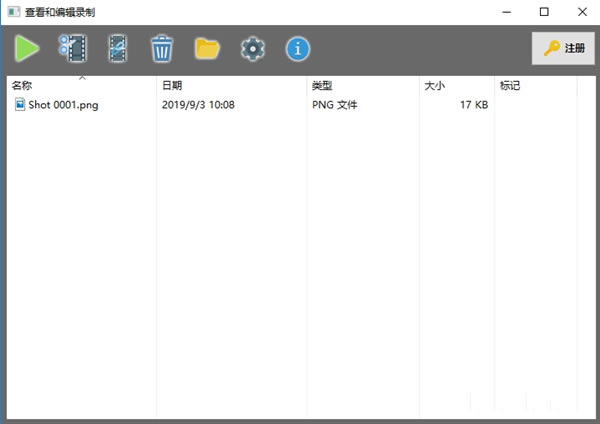Screen dimensions: 600x424
Task: Sort the list by the 名称 column header
Action: coord(23,86)
